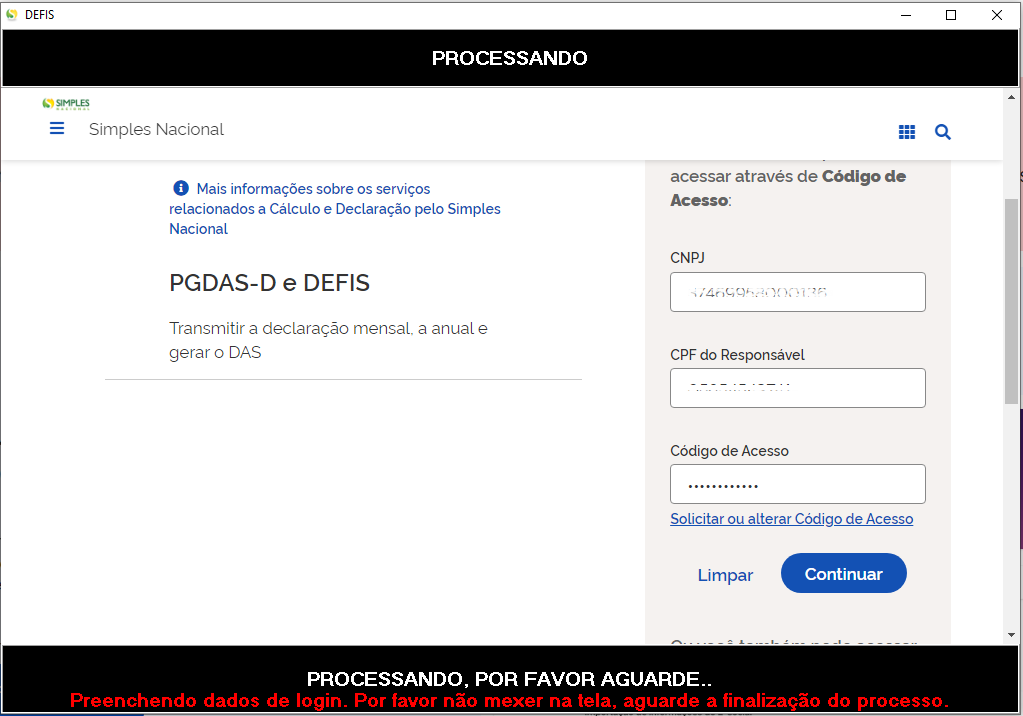The width and height of the screenshot is (1023, 716).
Task: Click the search magnifier icon
Action: 943,132
